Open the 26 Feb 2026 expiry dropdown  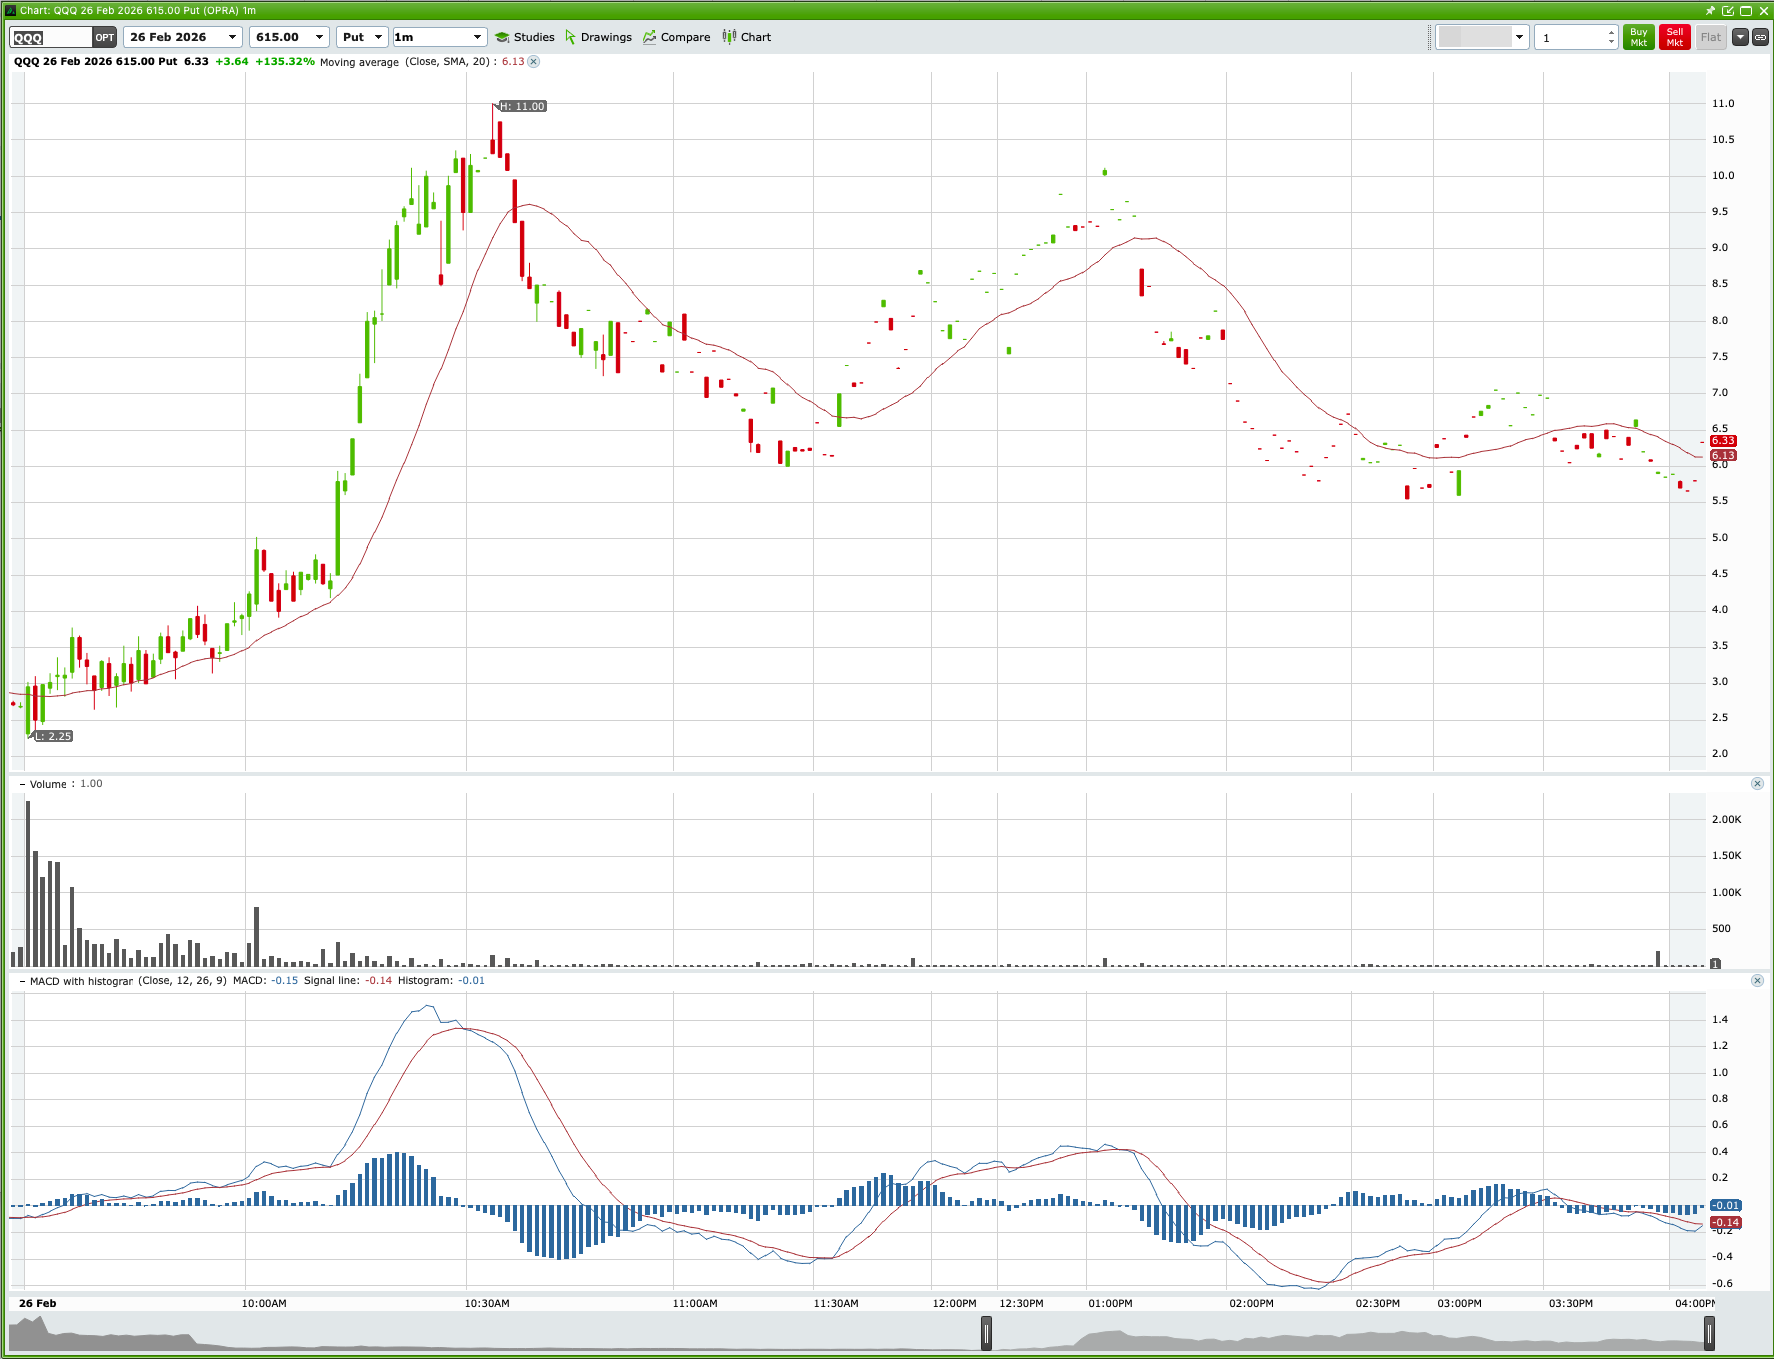(x=233, y=37)
